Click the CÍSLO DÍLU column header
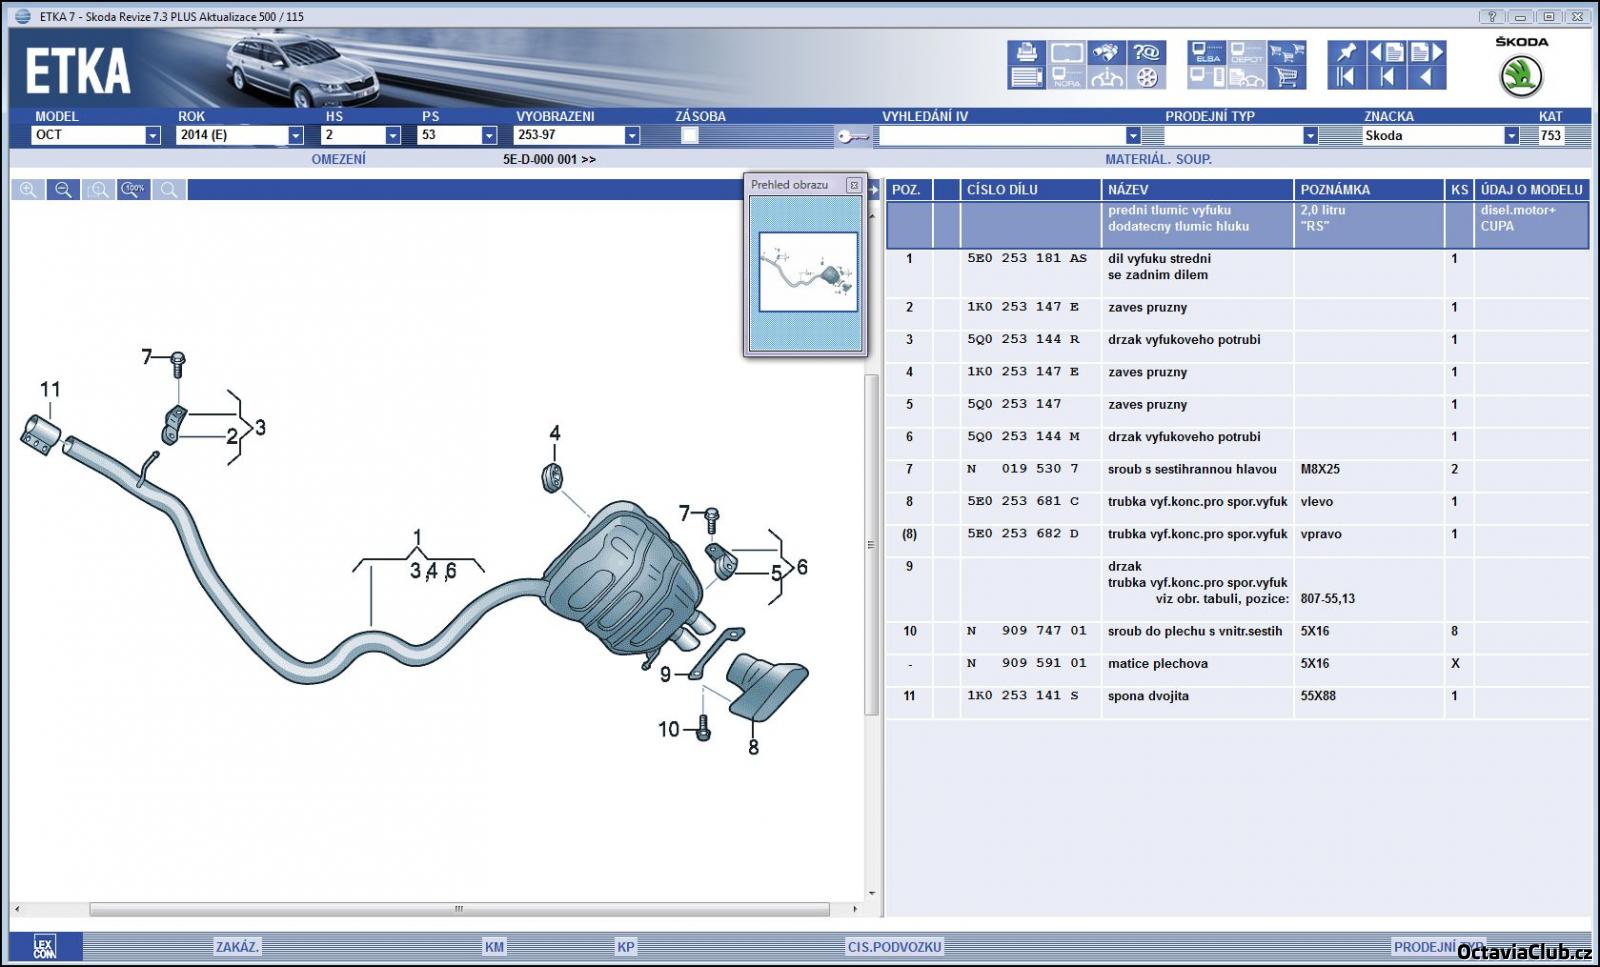 click(1002, 189)
